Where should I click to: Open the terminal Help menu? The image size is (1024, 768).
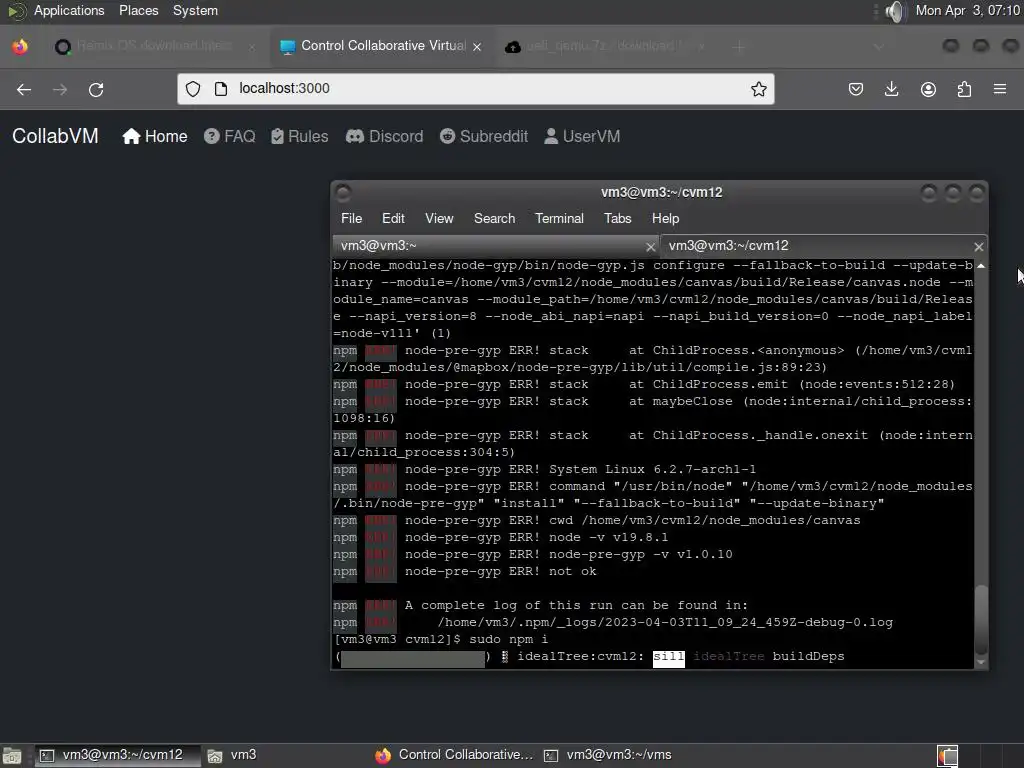tap(665, 218)
